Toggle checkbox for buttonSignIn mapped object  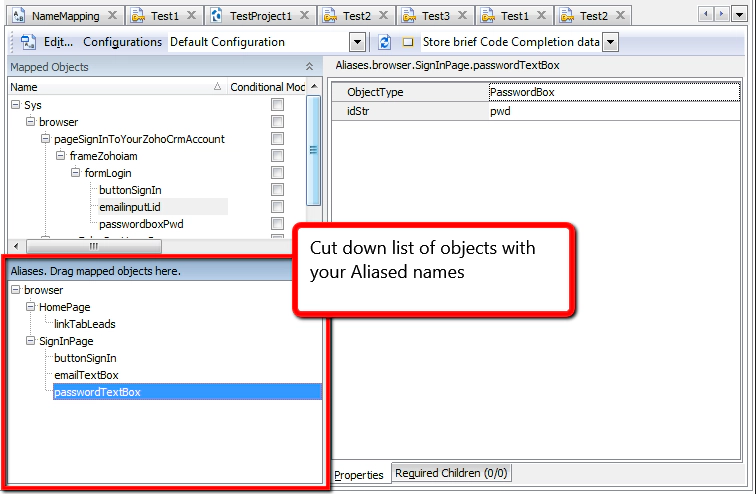(x=277, y=189)
